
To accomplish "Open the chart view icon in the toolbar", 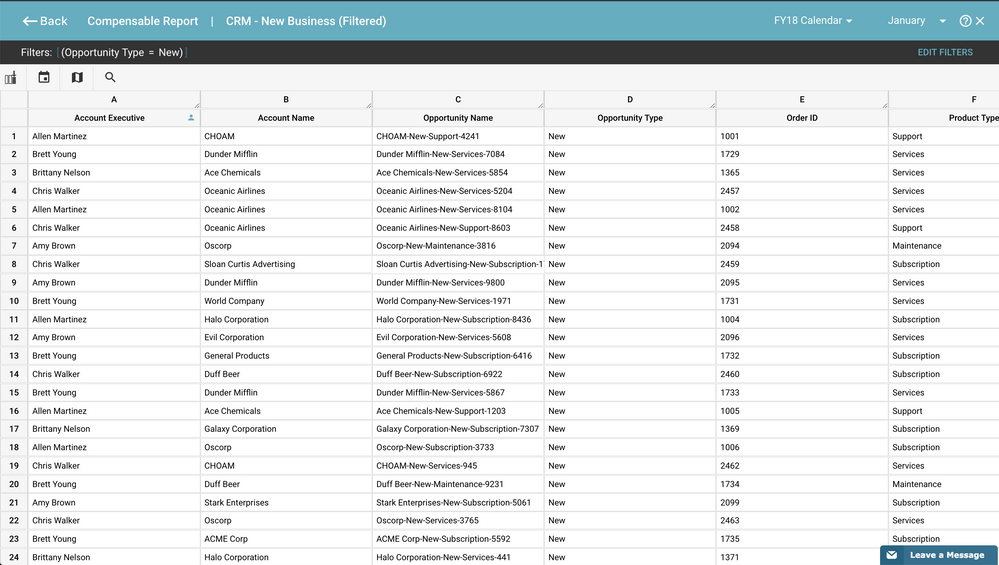I will point(11,78).
